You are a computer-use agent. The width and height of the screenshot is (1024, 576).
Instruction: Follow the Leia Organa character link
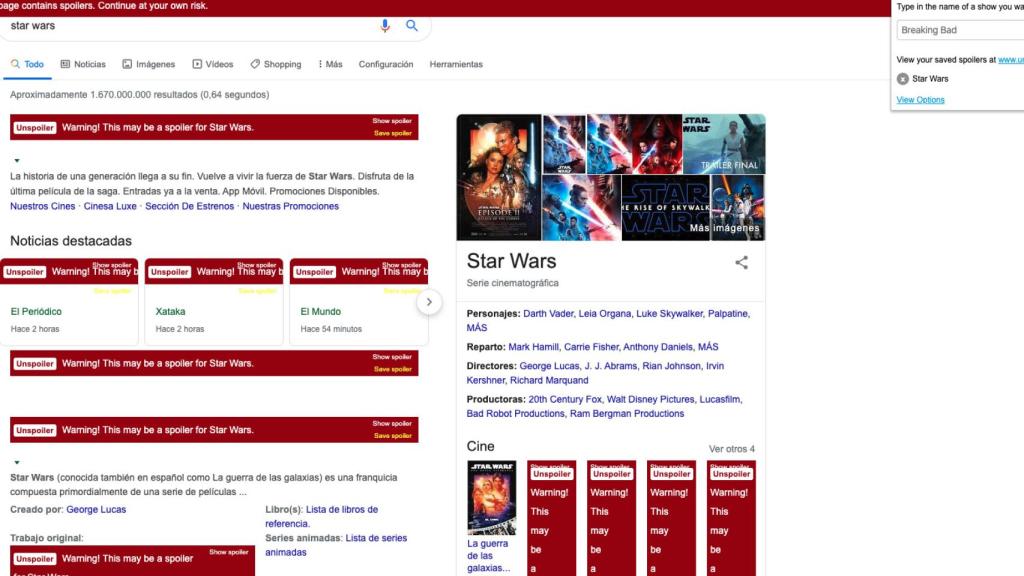tap(605, 313)
